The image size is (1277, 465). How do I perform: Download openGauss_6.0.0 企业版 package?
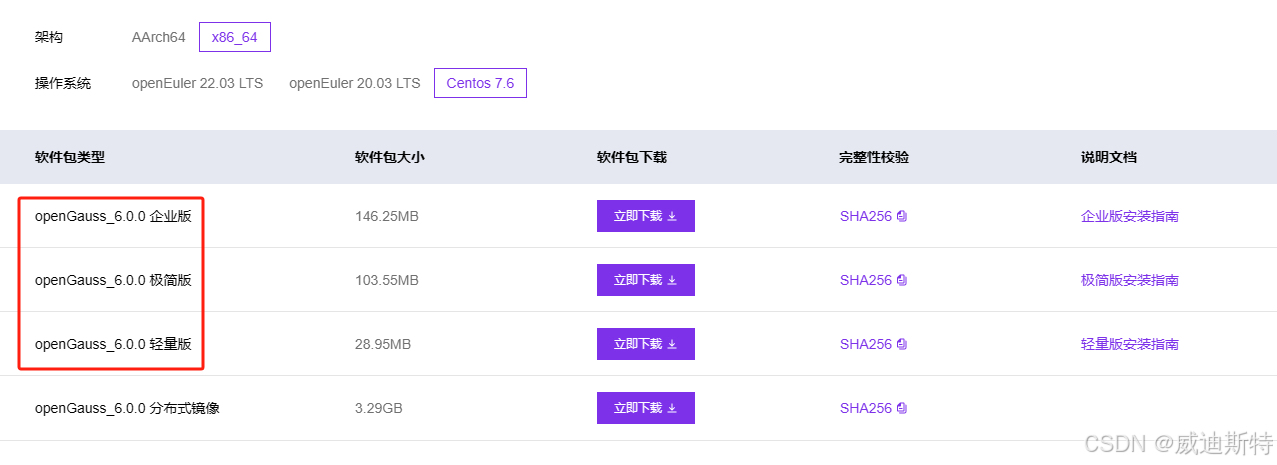click(645, 216)
